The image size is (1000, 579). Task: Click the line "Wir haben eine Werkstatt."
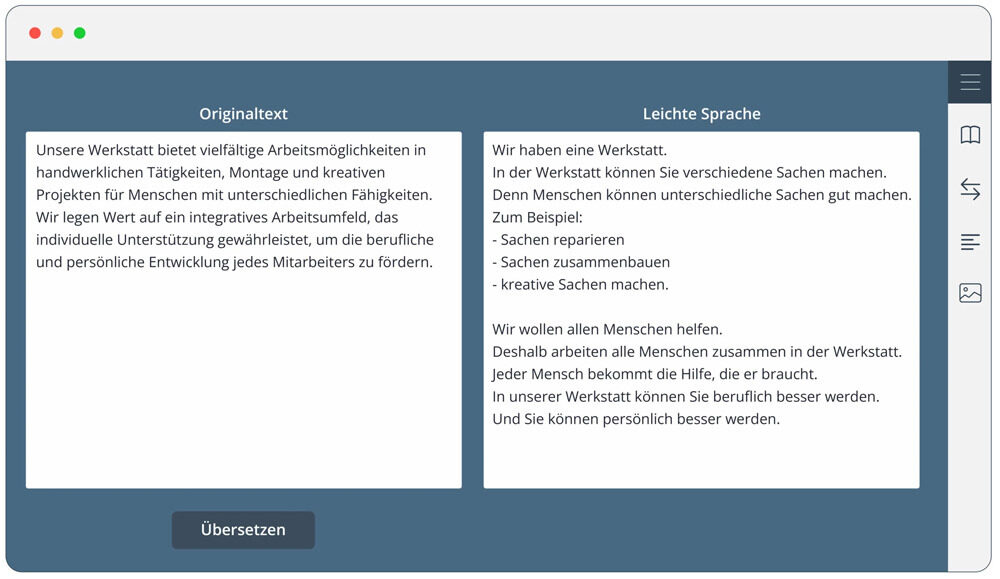point(580,150)
